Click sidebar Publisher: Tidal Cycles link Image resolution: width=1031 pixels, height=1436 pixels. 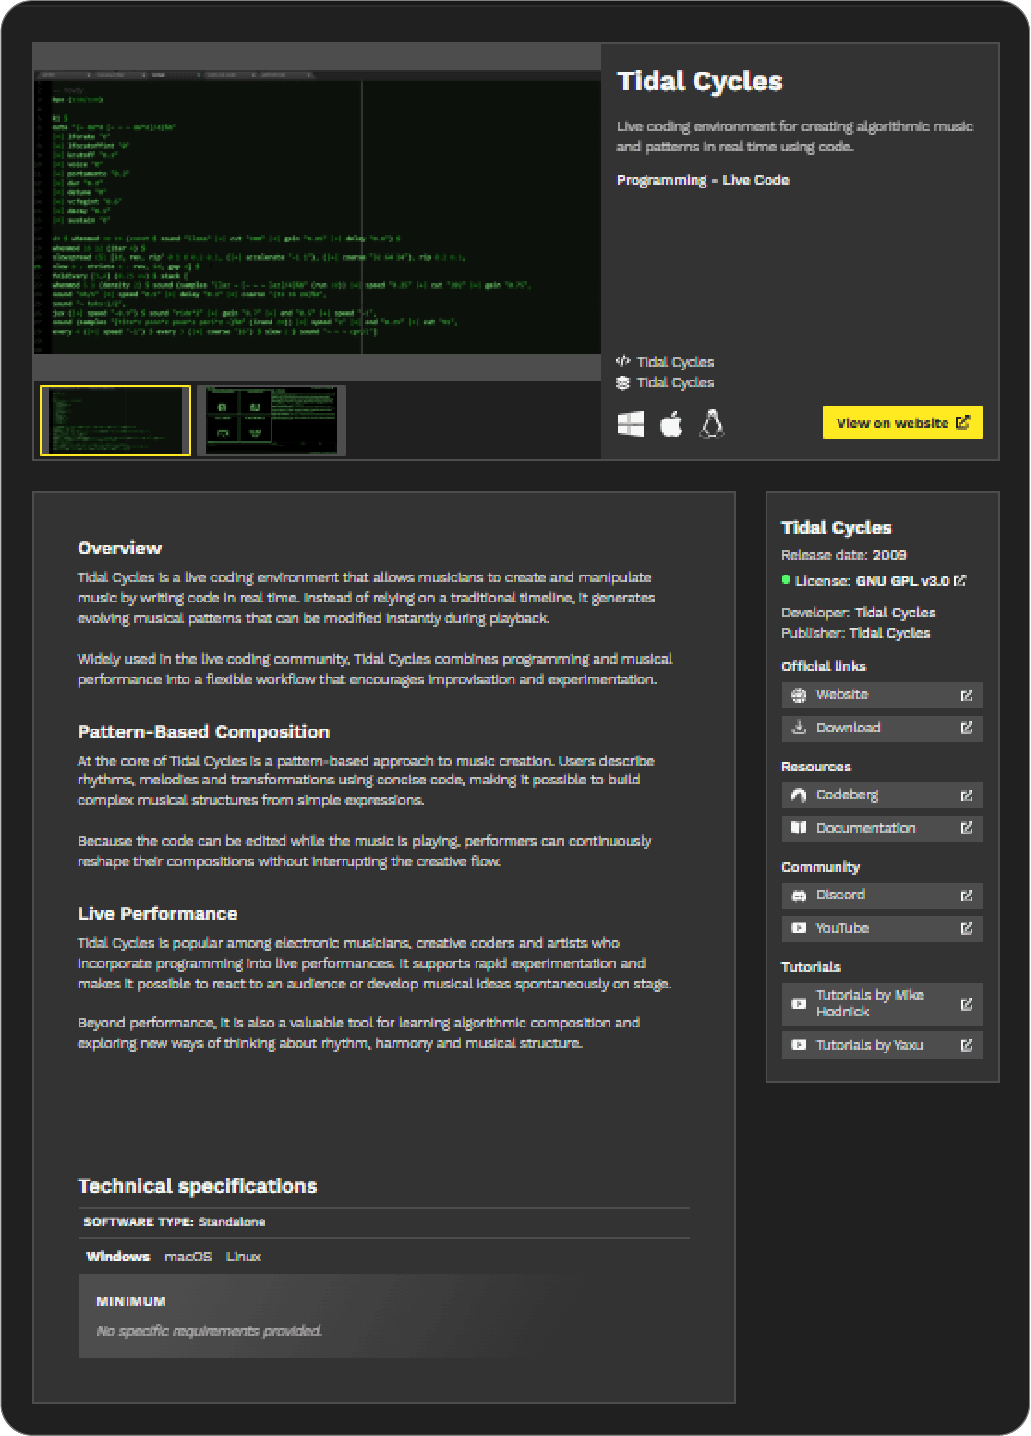click(890, 633)
